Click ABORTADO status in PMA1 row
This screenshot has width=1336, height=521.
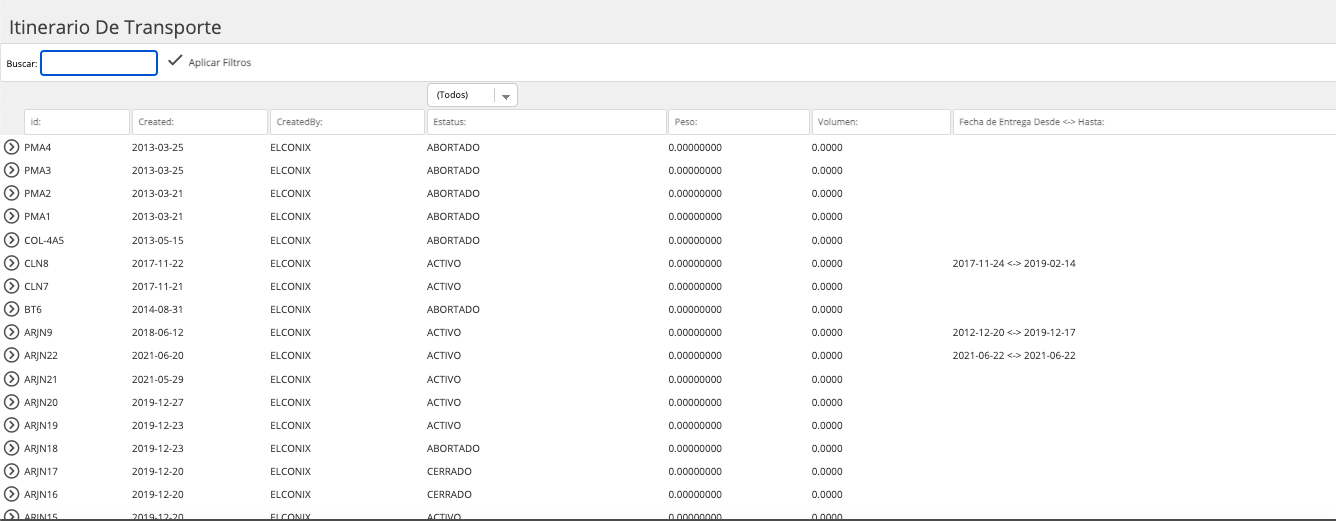453,216
